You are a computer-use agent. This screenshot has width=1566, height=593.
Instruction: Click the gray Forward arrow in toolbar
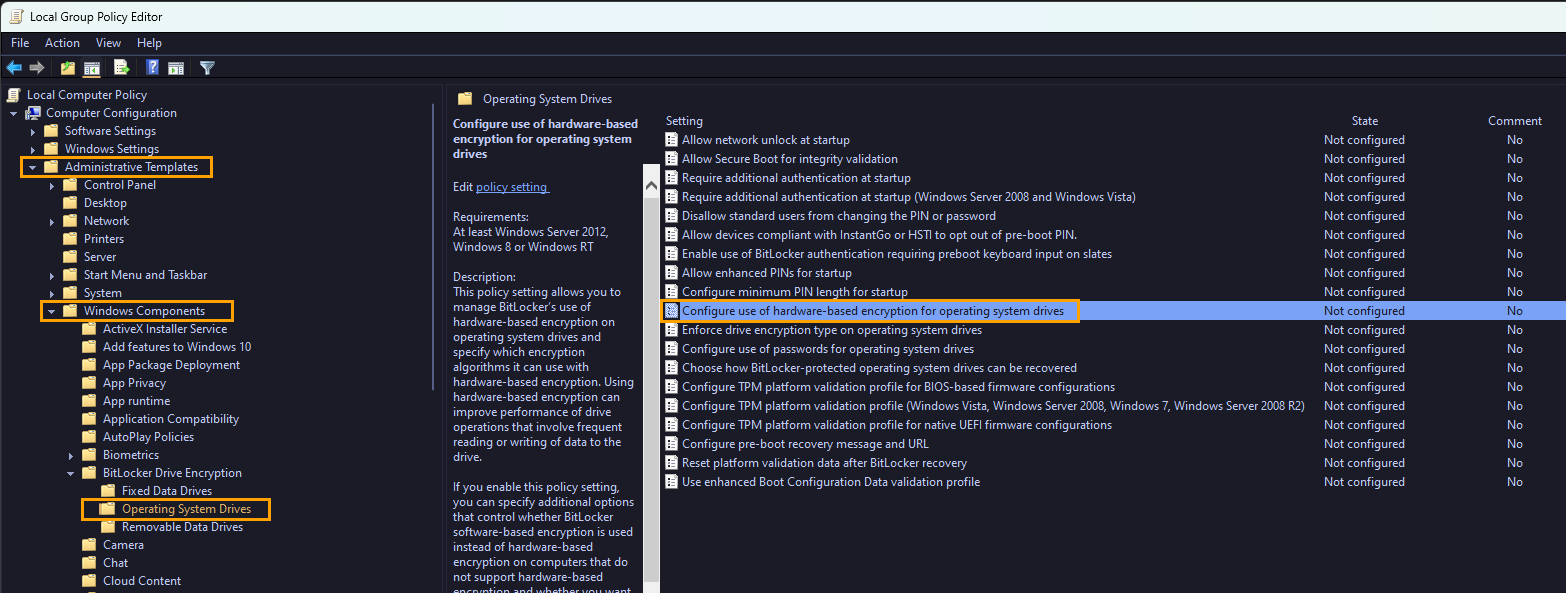coord(37,68)
